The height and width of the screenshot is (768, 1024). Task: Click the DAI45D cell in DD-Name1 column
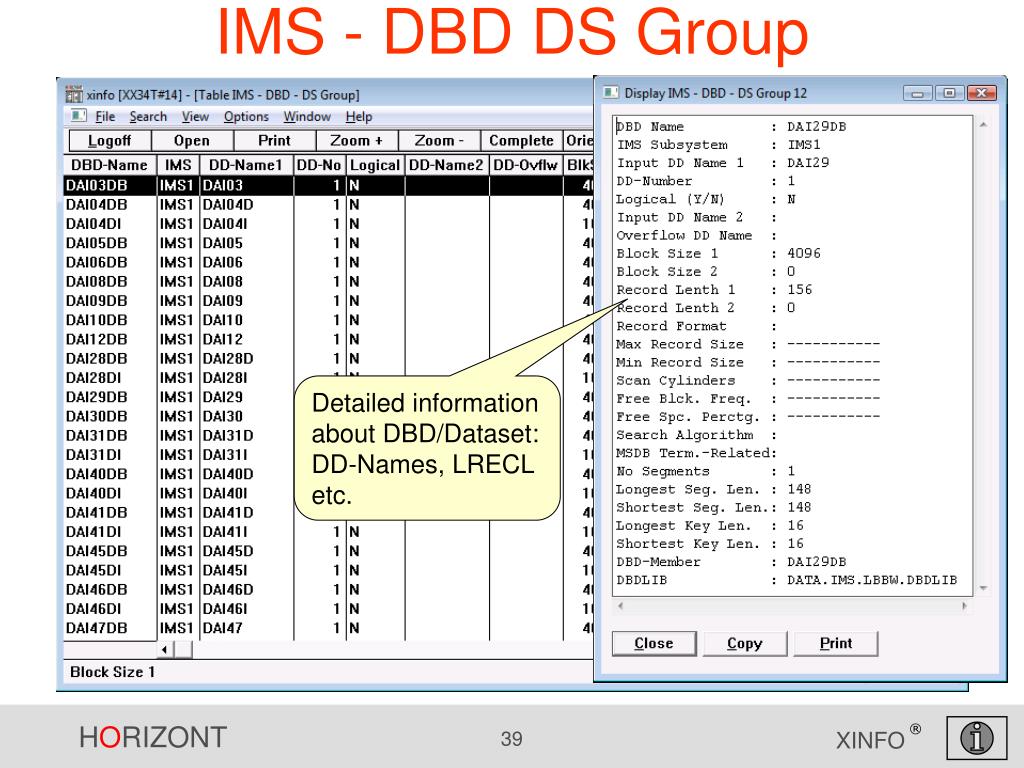tap(246, 551)
